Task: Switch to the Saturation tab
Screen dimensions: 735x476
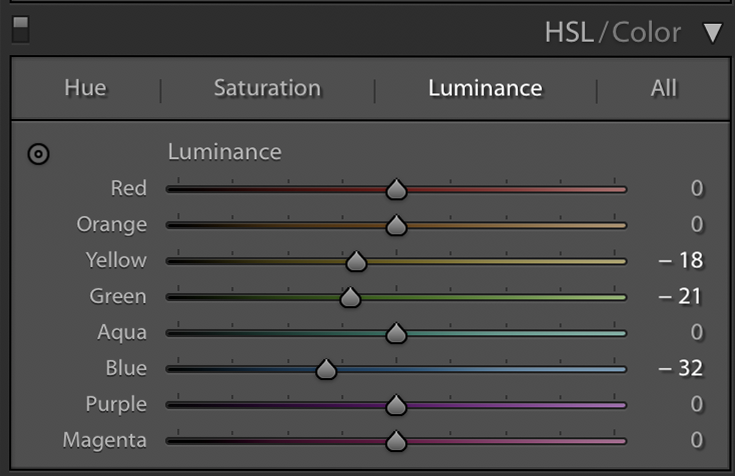Action: (267, 88)
